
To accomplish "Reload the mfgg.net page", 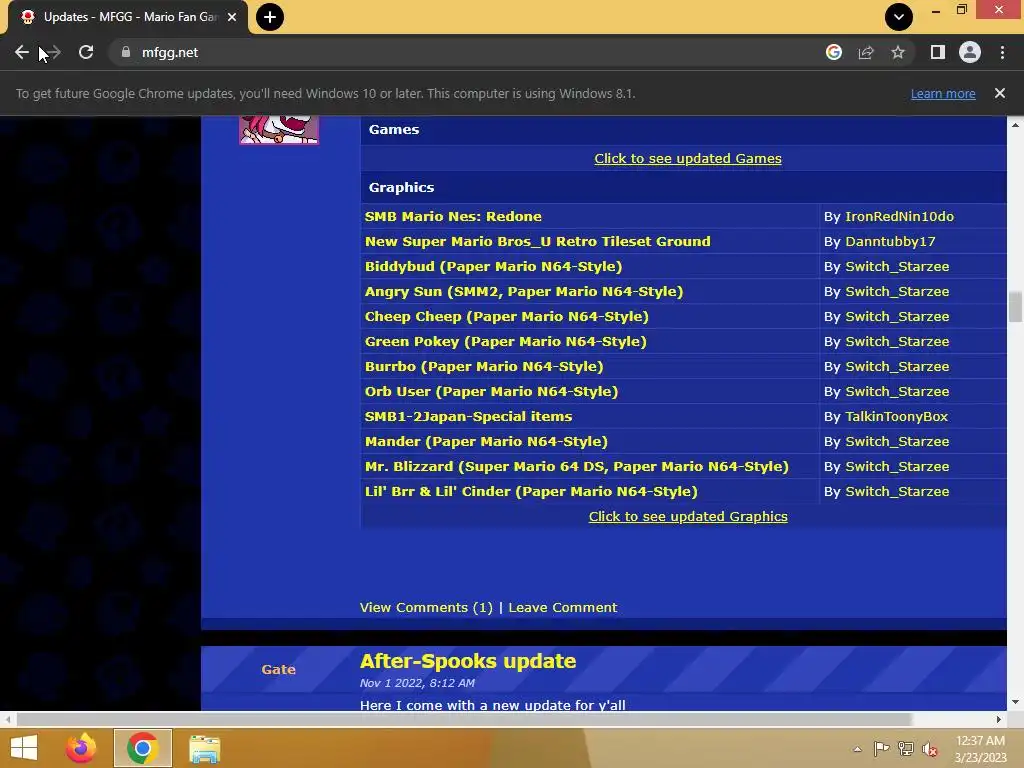I will point(86,52).
